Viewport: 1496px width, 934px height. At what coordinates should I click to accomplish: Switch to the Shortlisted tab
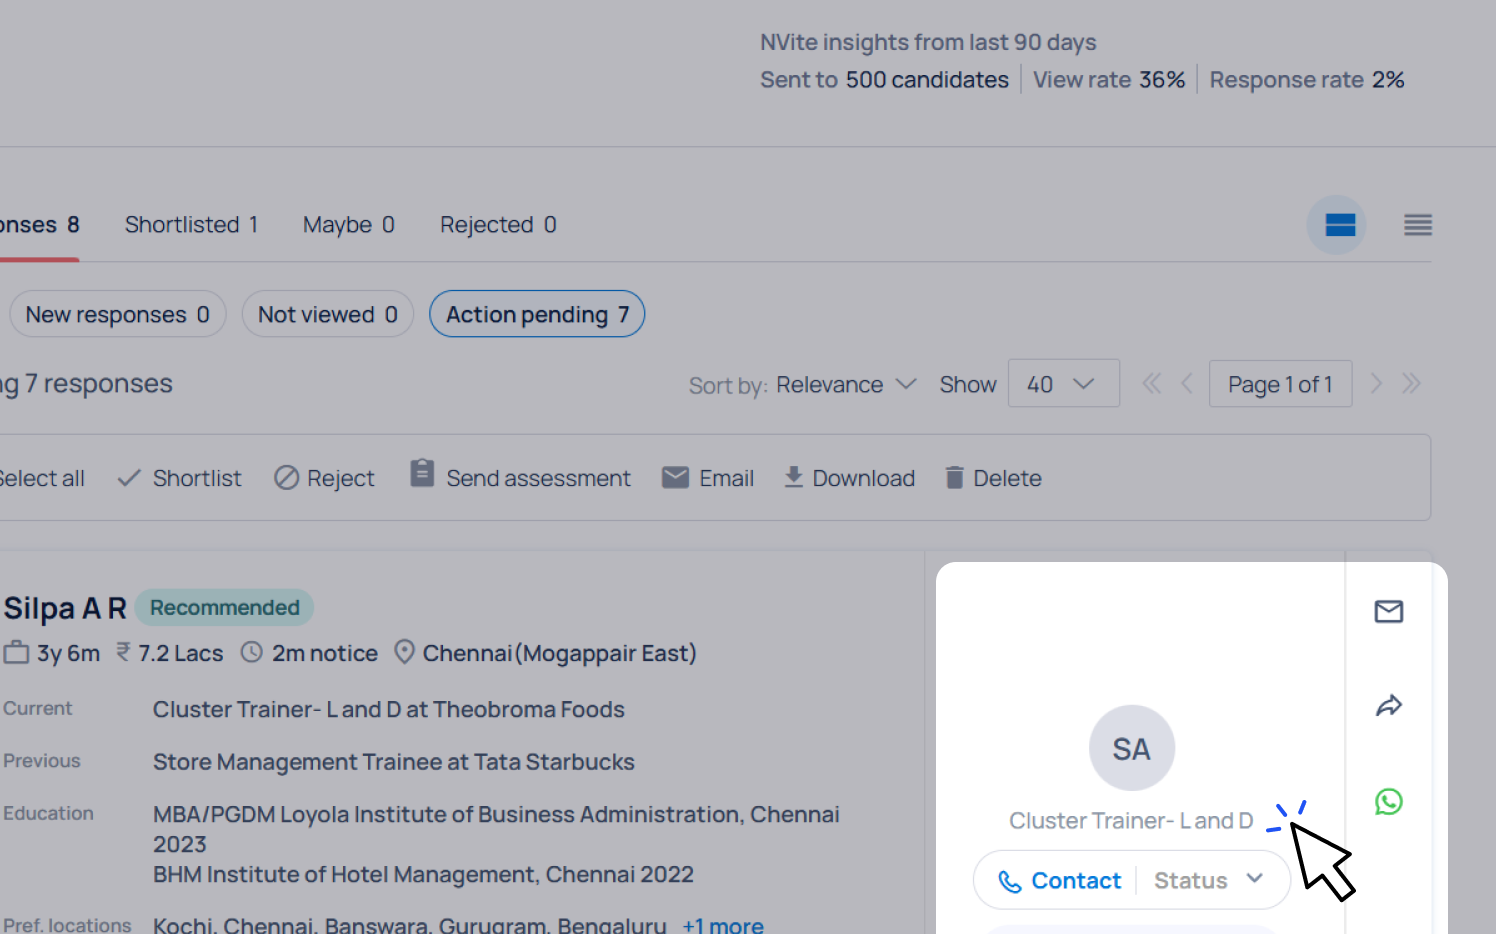click(191, 225)
